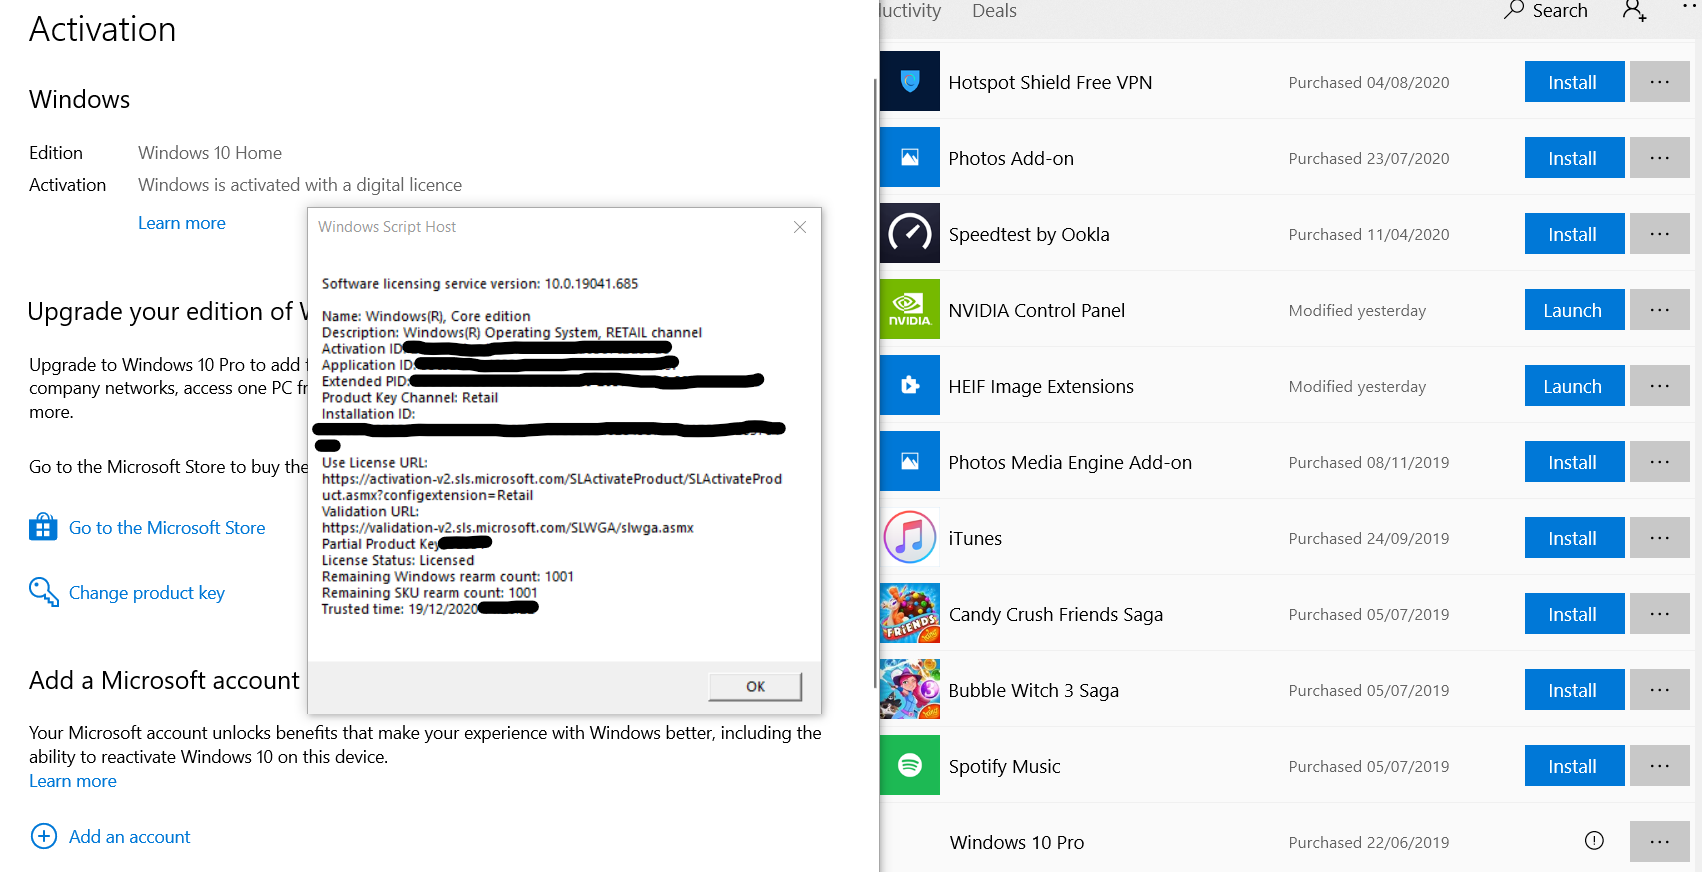Click Go to the Microsoft Store link

pyautogui.click(x=167, y=527)
